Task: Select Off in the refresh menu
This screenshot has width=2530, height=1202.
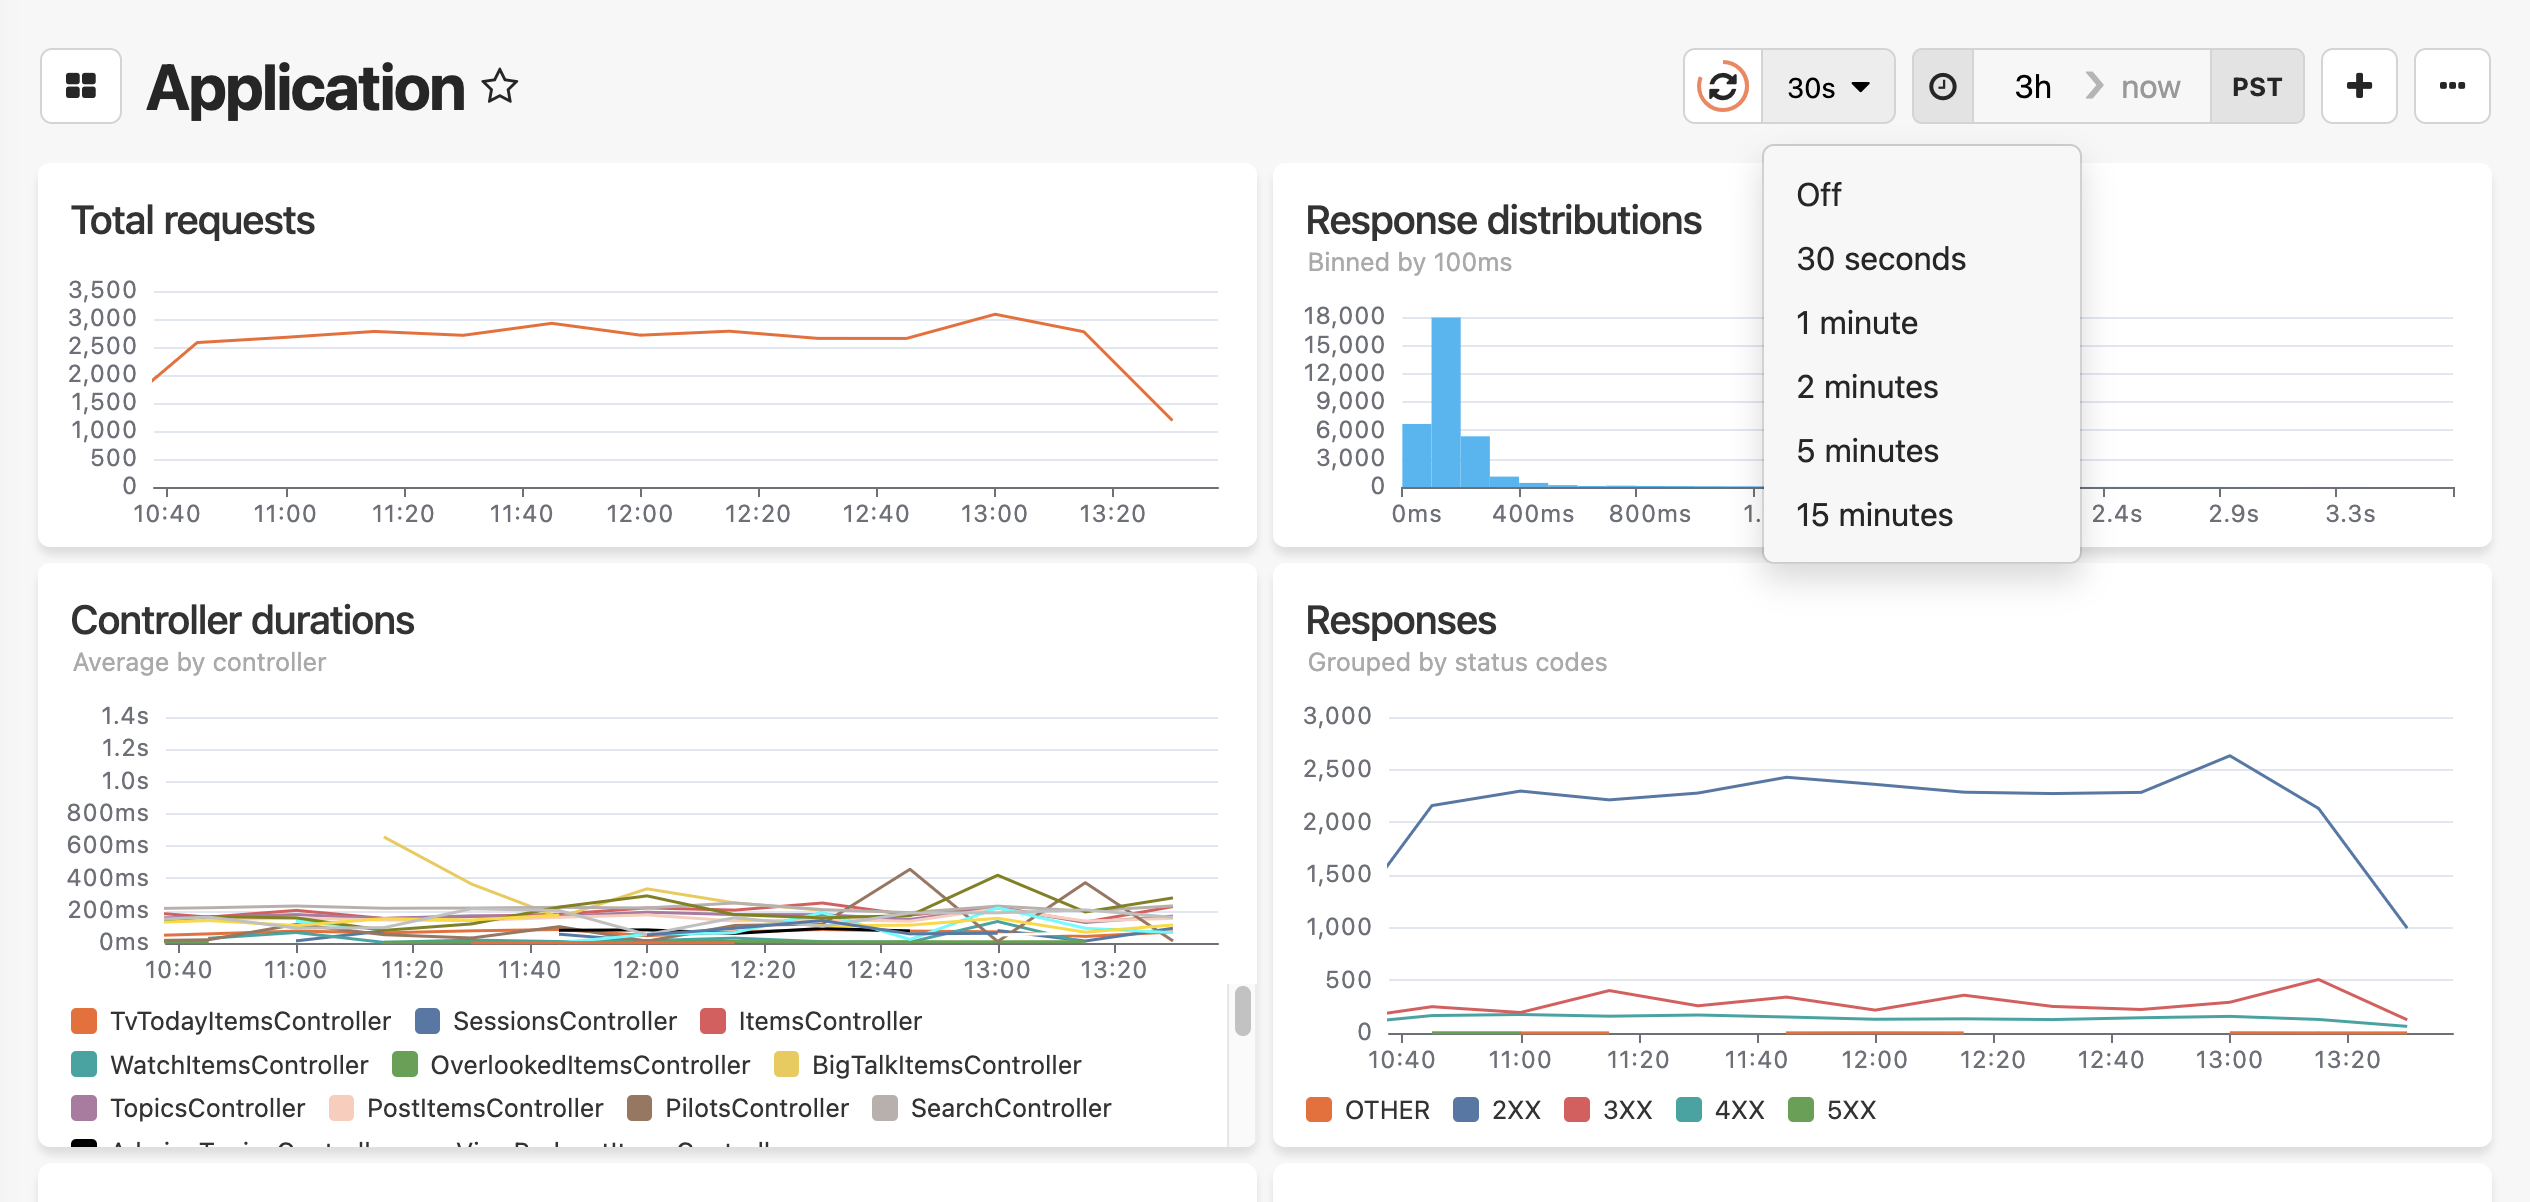Action: coord(1818,194)
